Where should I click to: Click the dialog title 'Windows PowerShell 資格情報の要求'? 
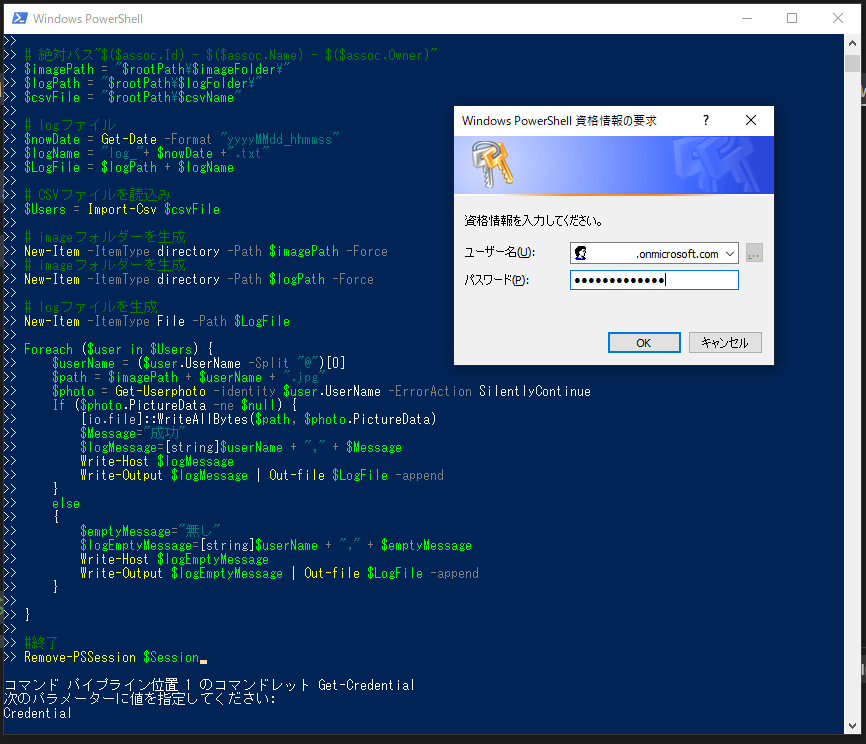pyautogui.click(x=559, y=120)
